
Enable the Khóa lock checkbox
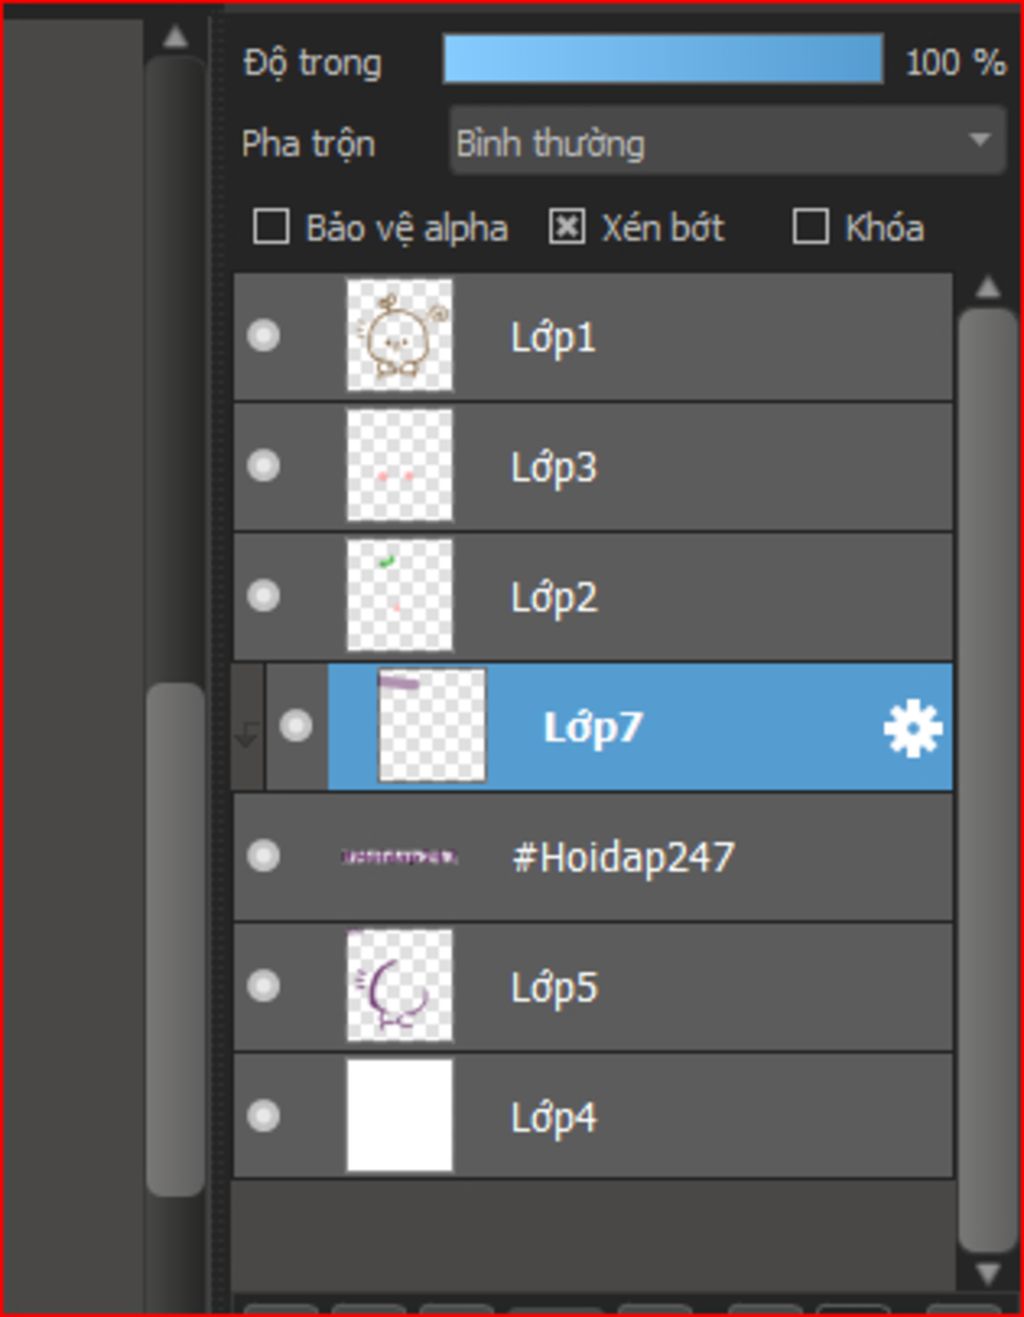tap(810, 227)
